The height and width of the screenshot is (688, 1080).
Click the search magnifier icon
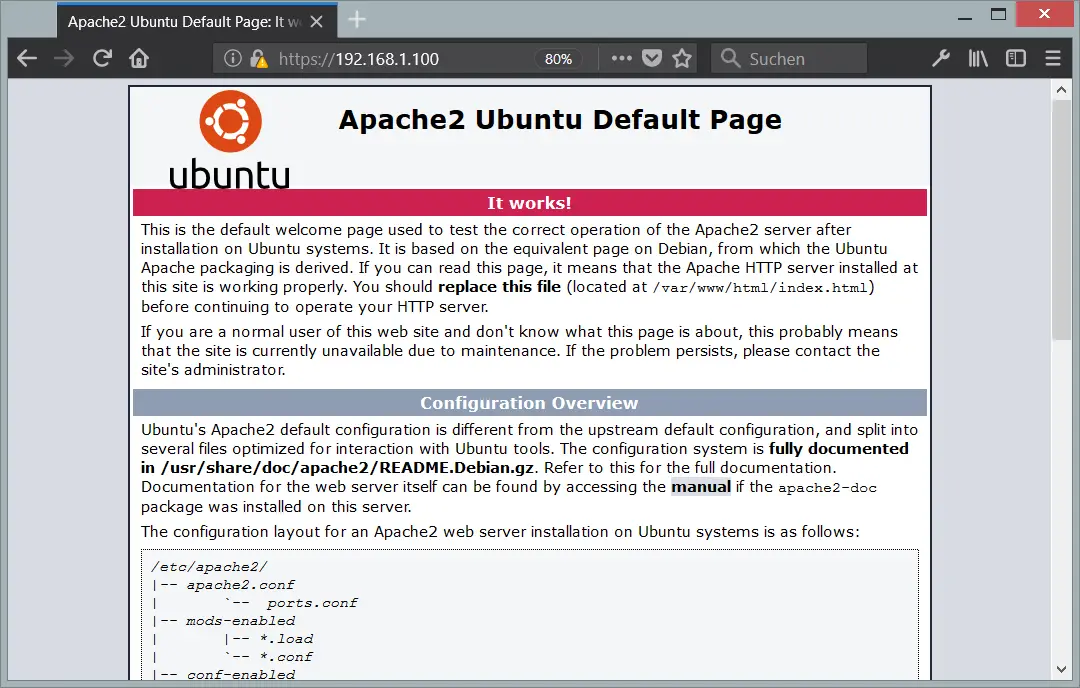pos(730,59)
